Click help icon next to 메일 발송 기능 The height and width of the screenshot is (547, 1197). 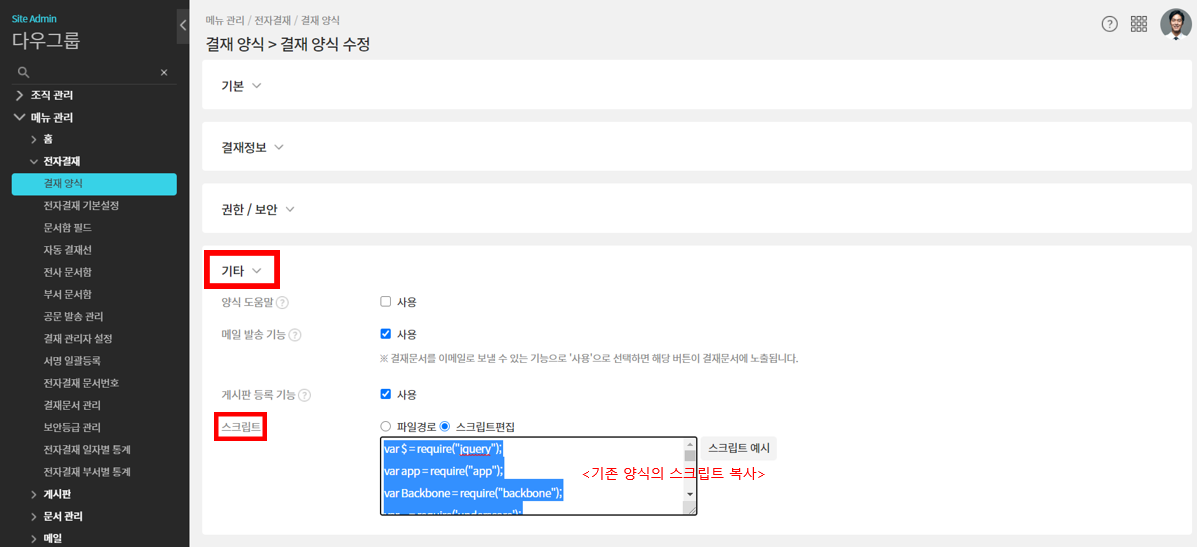point(295,335)
